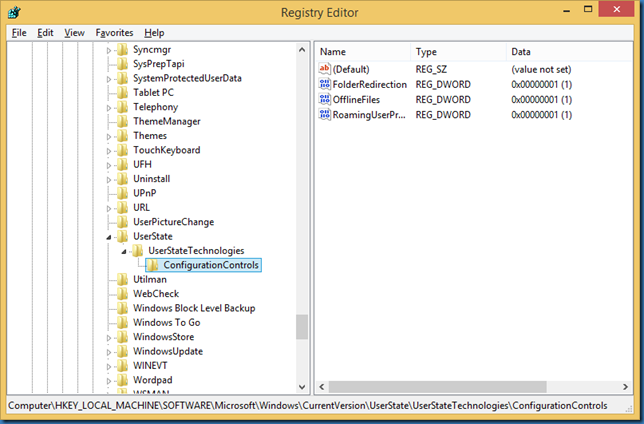This screenshot has height=424, width=644.
Task: Select the Uninstall key
Action: [x=152, y=179]
